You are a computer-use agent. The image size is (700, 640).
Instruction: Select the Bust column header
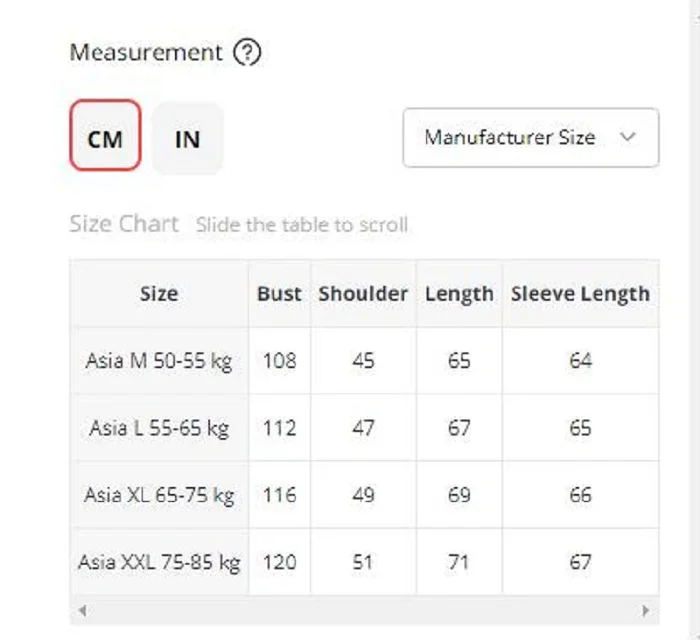pyautogui.click(x=279, y=293)
